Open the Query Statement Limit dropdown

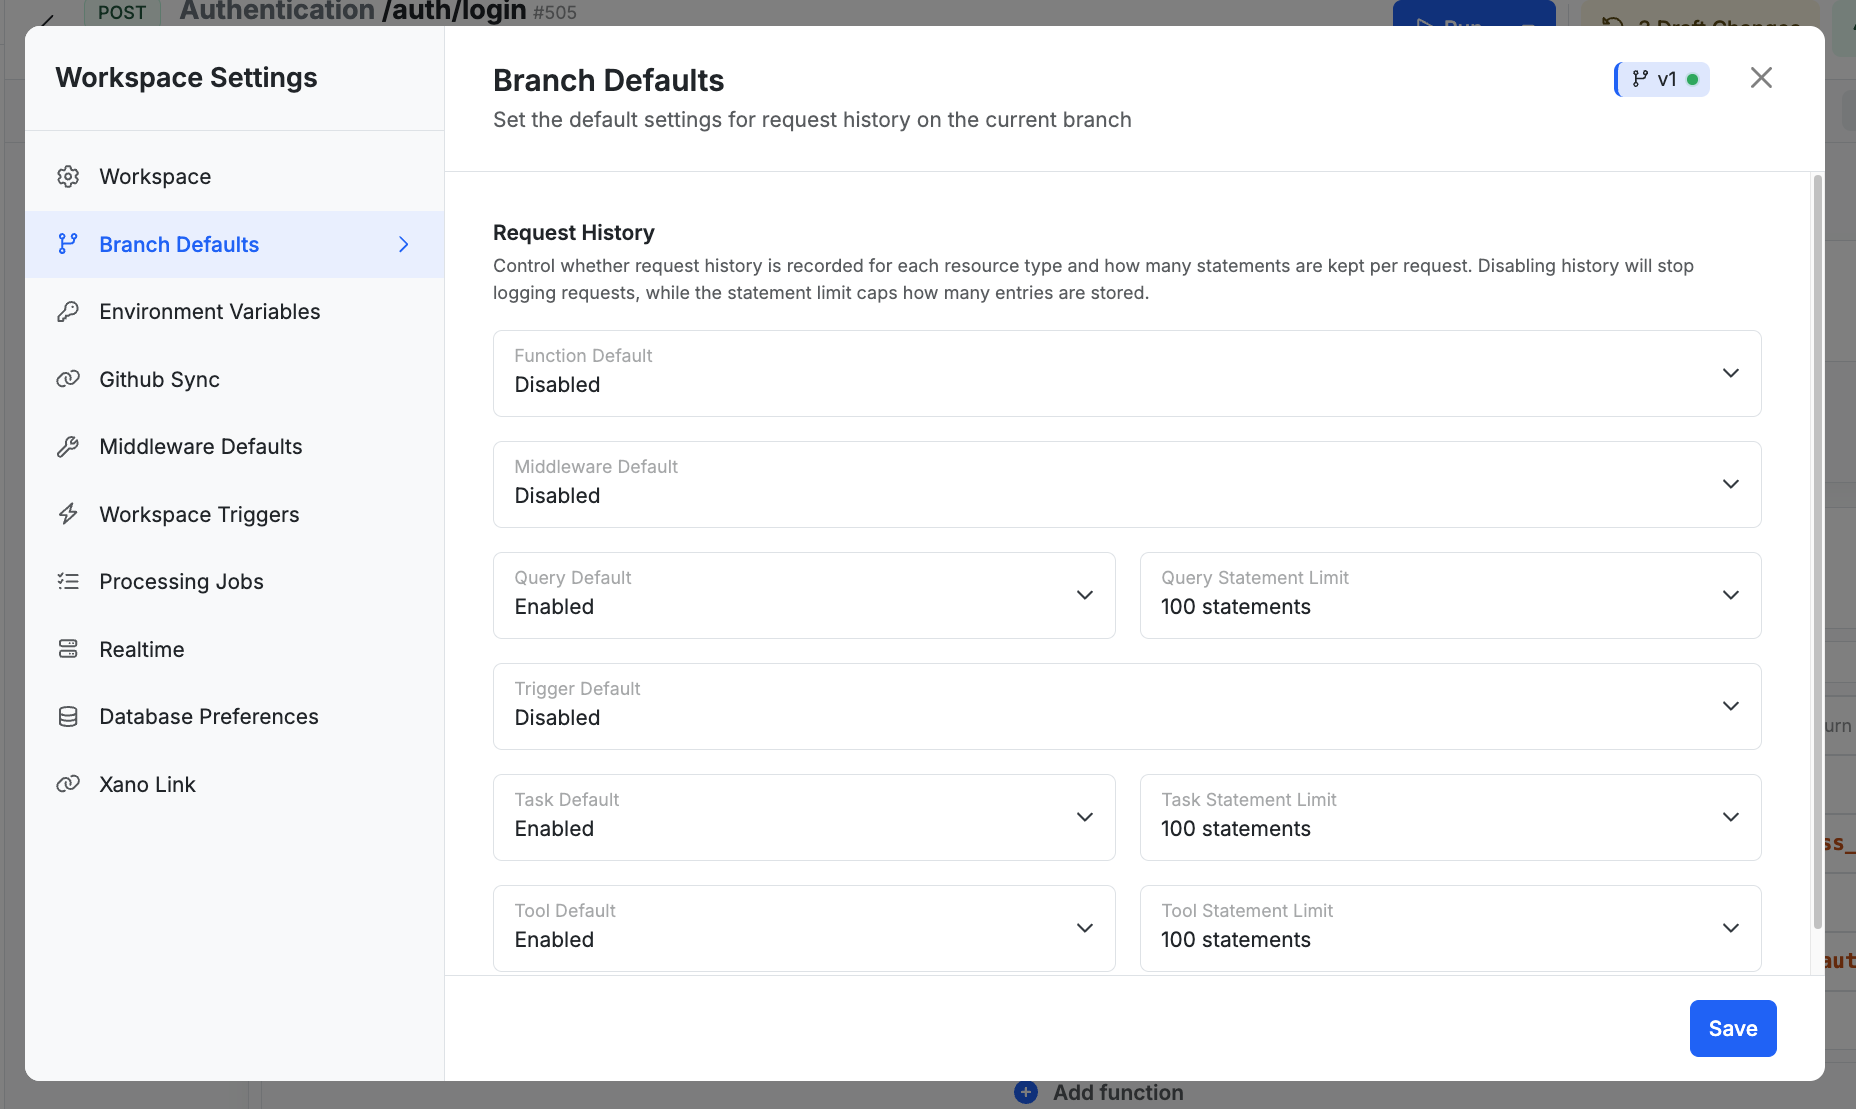pos(1729,595)
